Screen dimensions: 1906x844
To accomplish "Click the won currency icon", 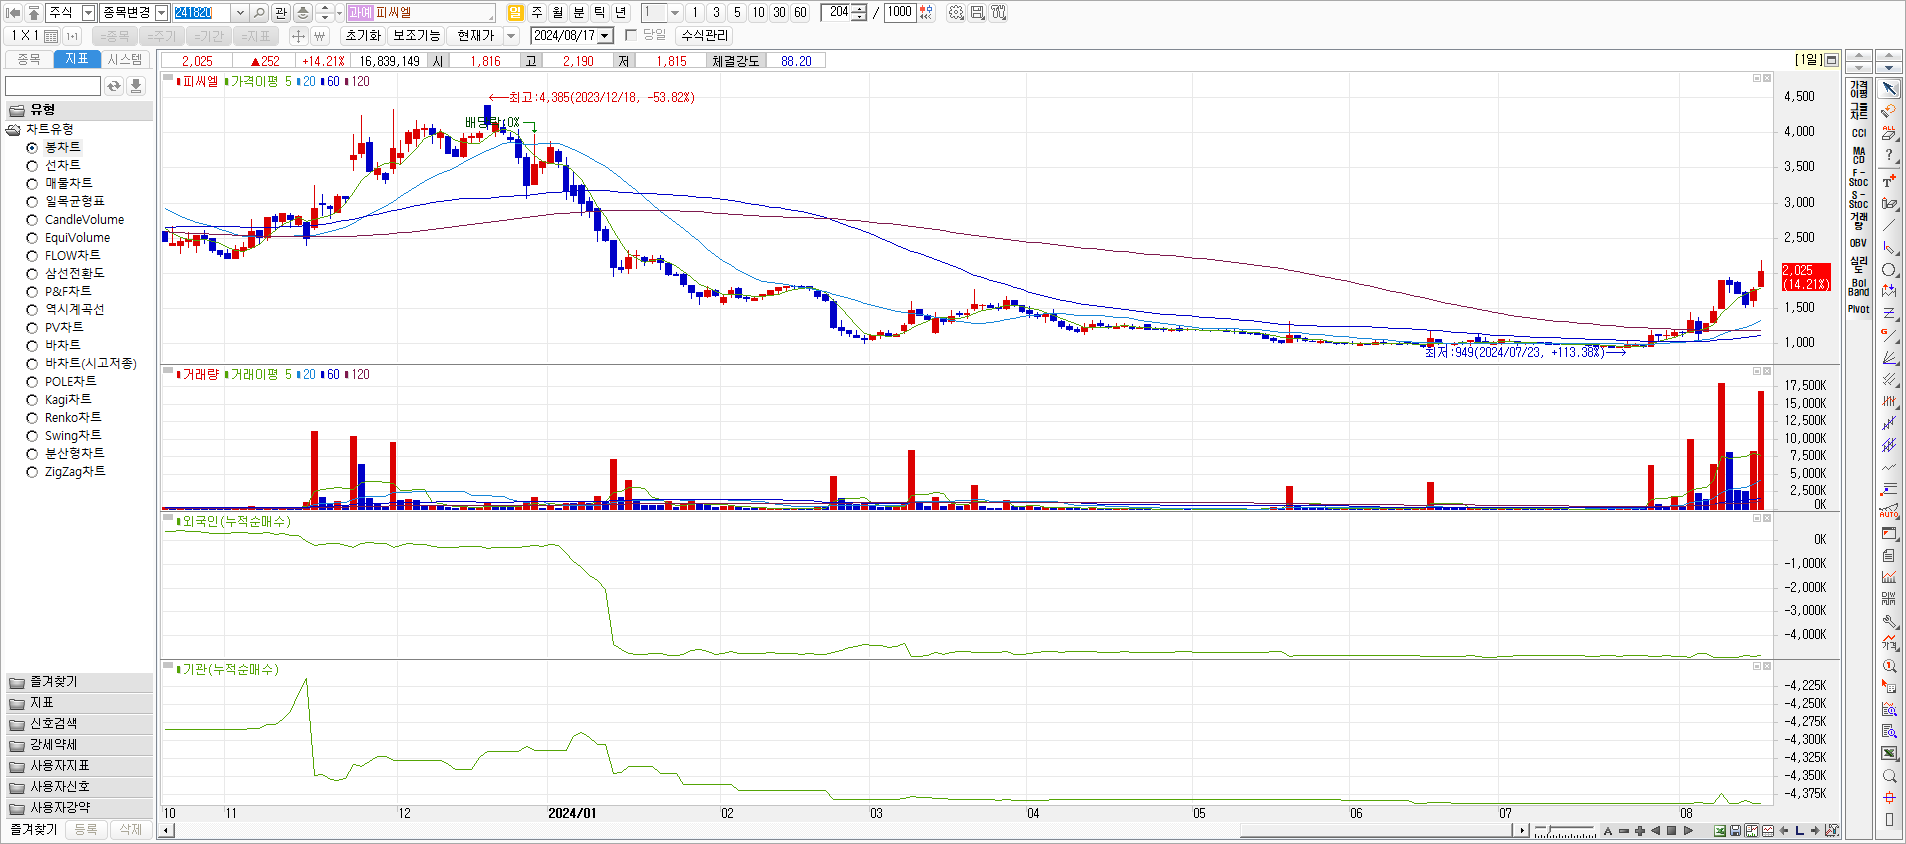I will [320, 36].
